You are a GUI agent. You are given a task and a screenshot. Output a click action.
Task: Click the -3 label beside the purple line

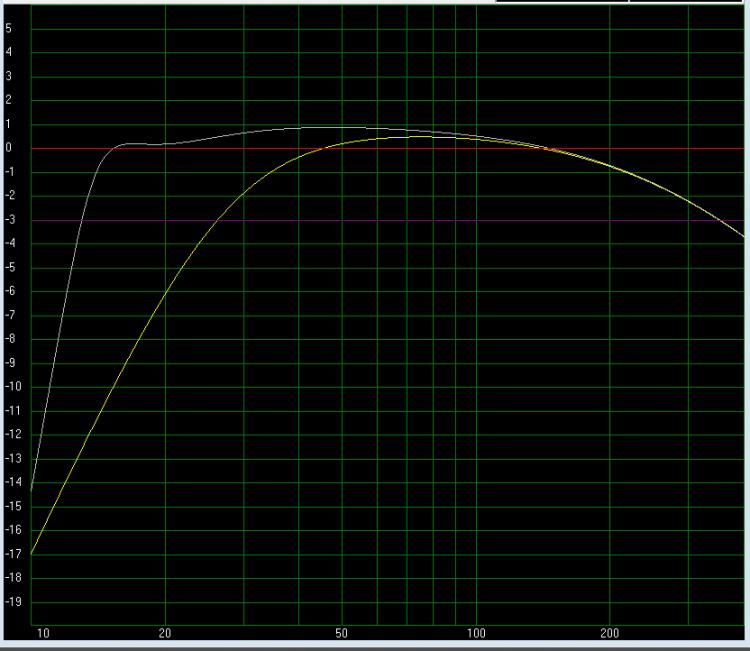click(x=10, y=219)
